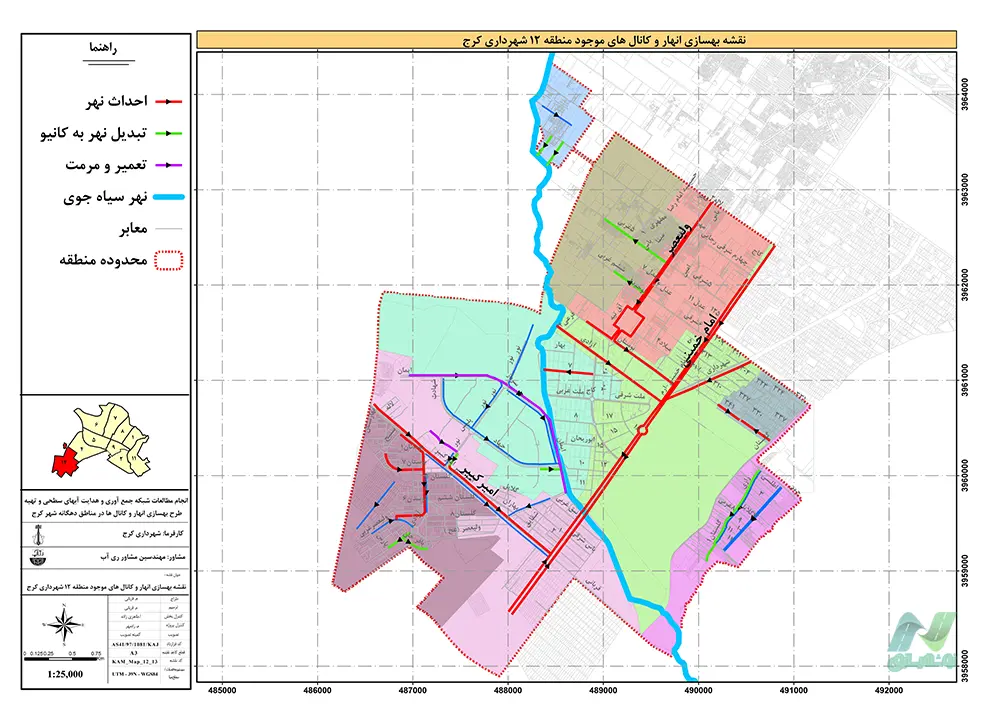Click the 488000 easting label on bottom axis
This screenshot has width=1000, height=708.
tap(508, 689)
